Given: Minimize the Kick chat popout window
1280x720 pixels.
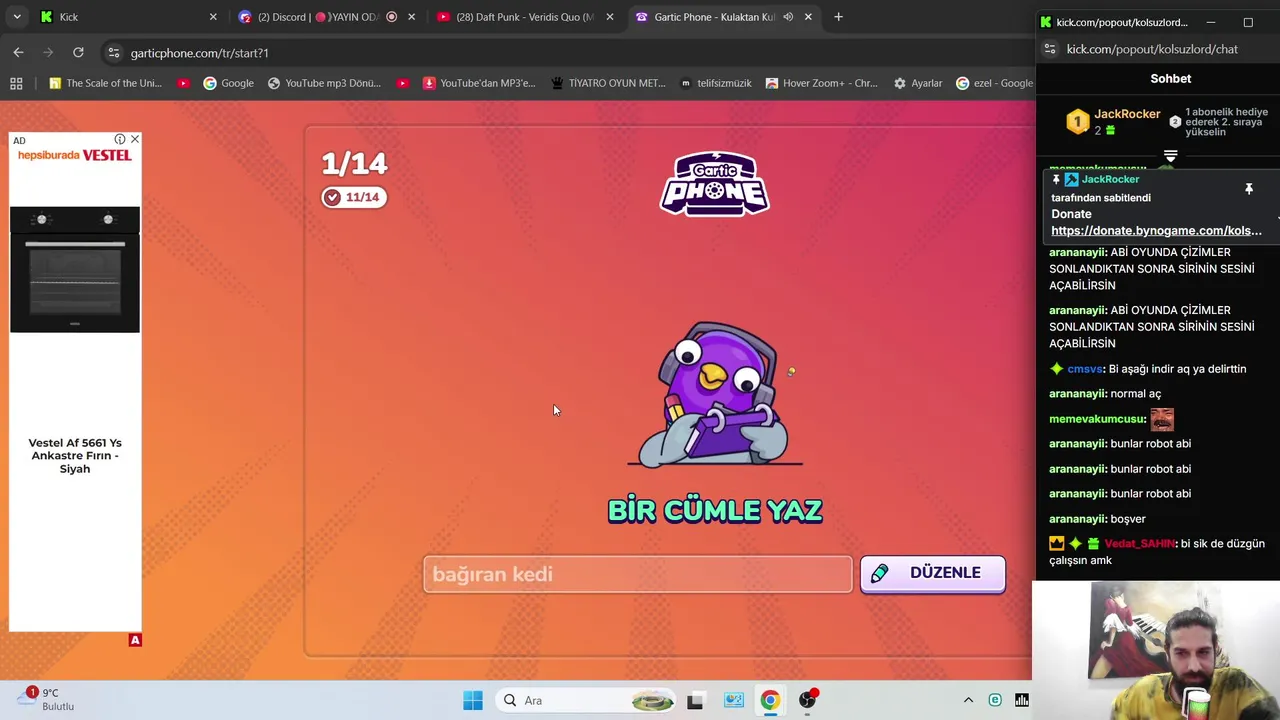Looking at the screenshot, I should coord(1210,22).
